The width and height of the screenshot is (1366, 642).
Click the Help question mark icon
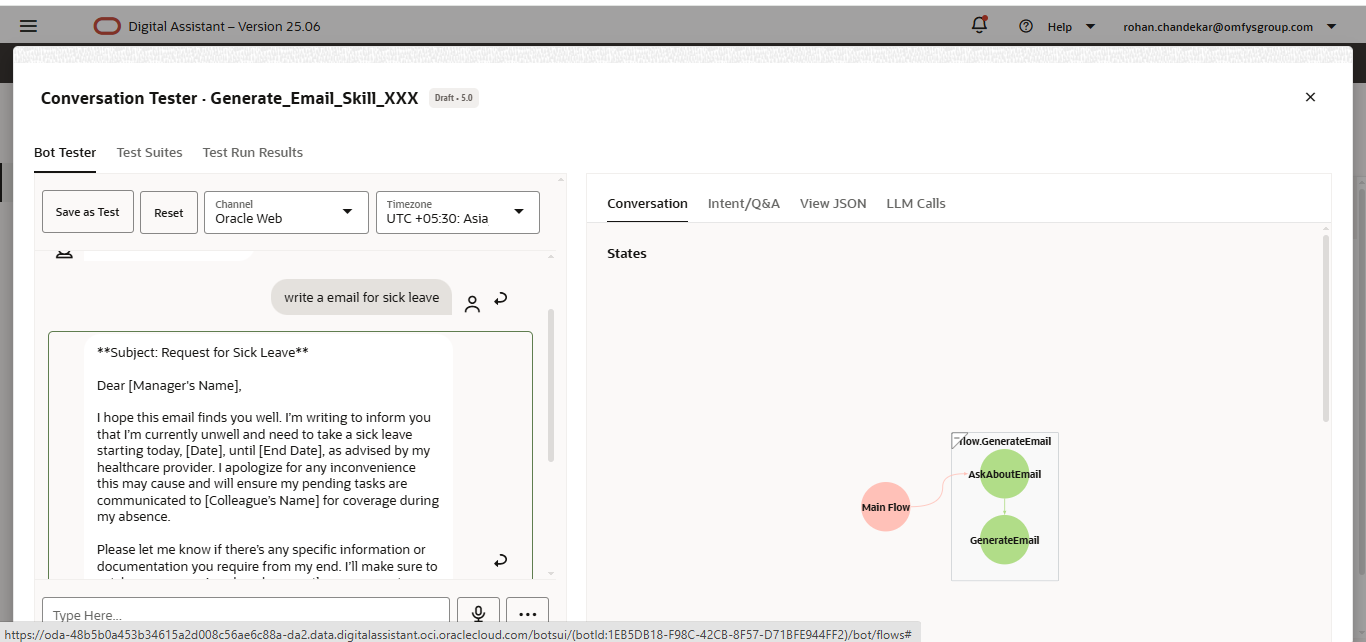[x=1026, y=26]
